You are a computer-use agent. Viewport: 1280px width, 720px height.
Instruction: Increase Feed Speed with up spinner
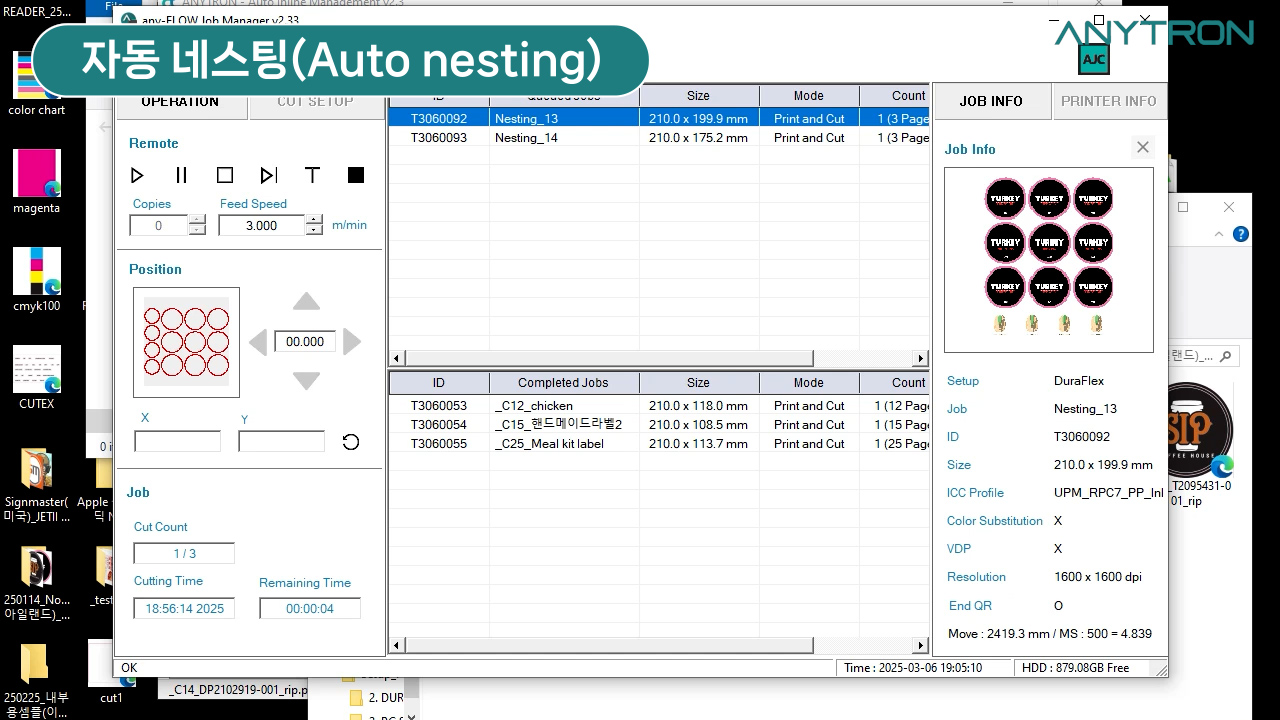click(314, 221)
